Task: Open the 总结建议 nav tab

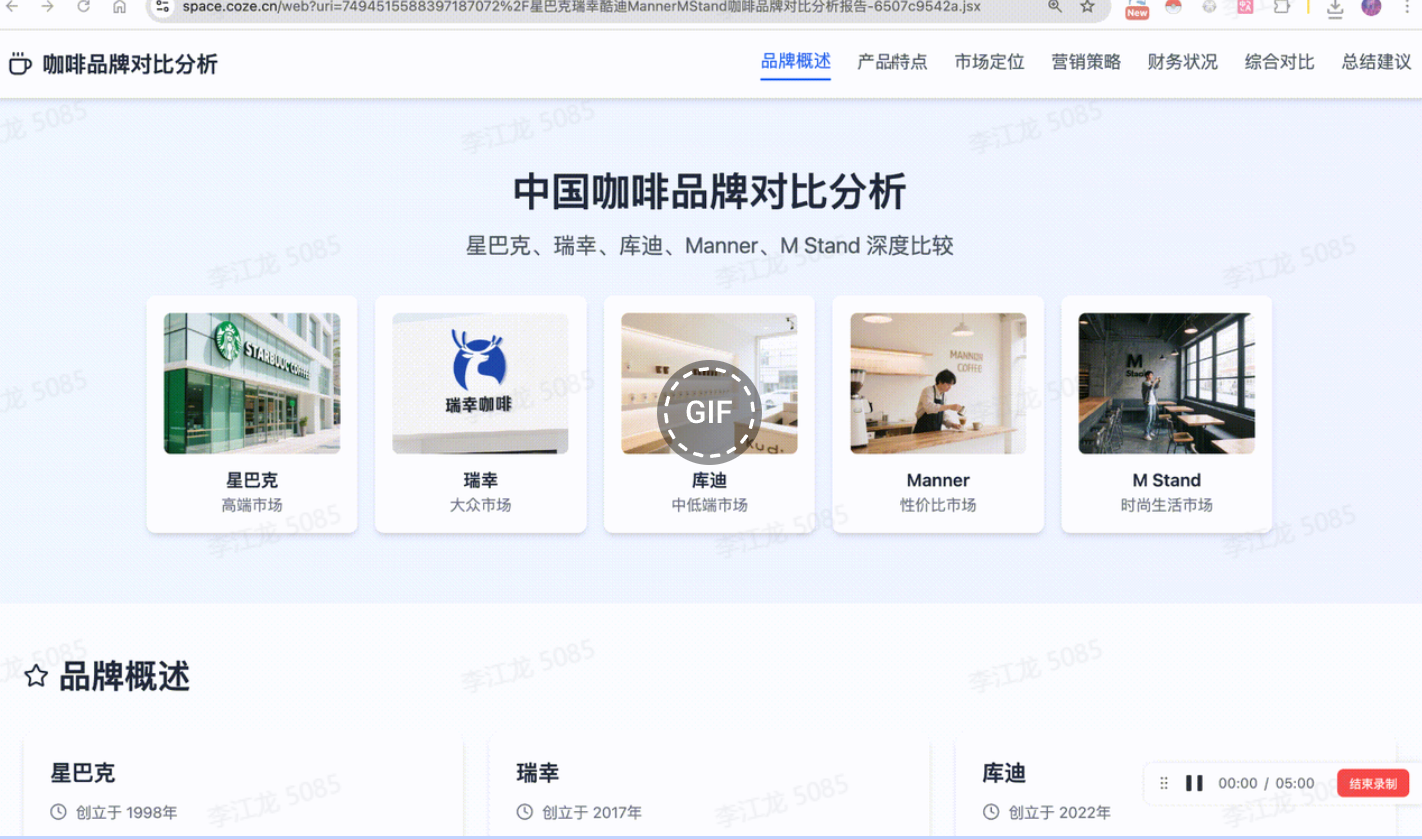Action: 1377,62
